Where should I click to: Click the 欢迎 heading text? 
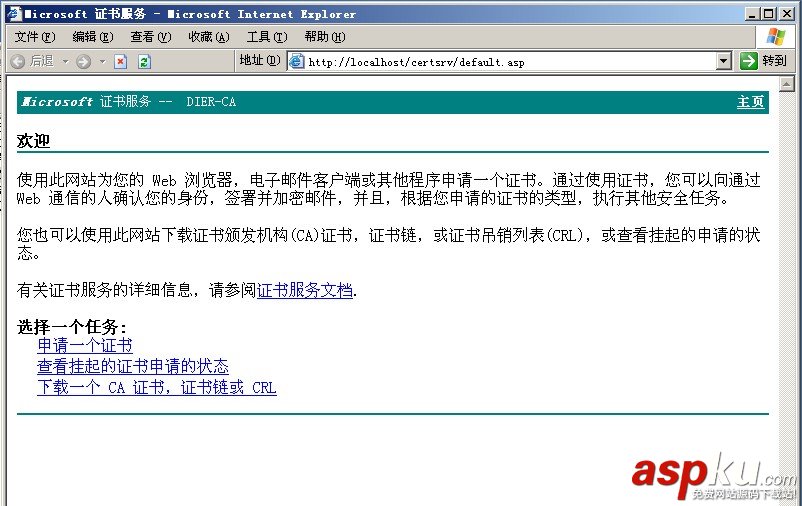coord(33,141)
